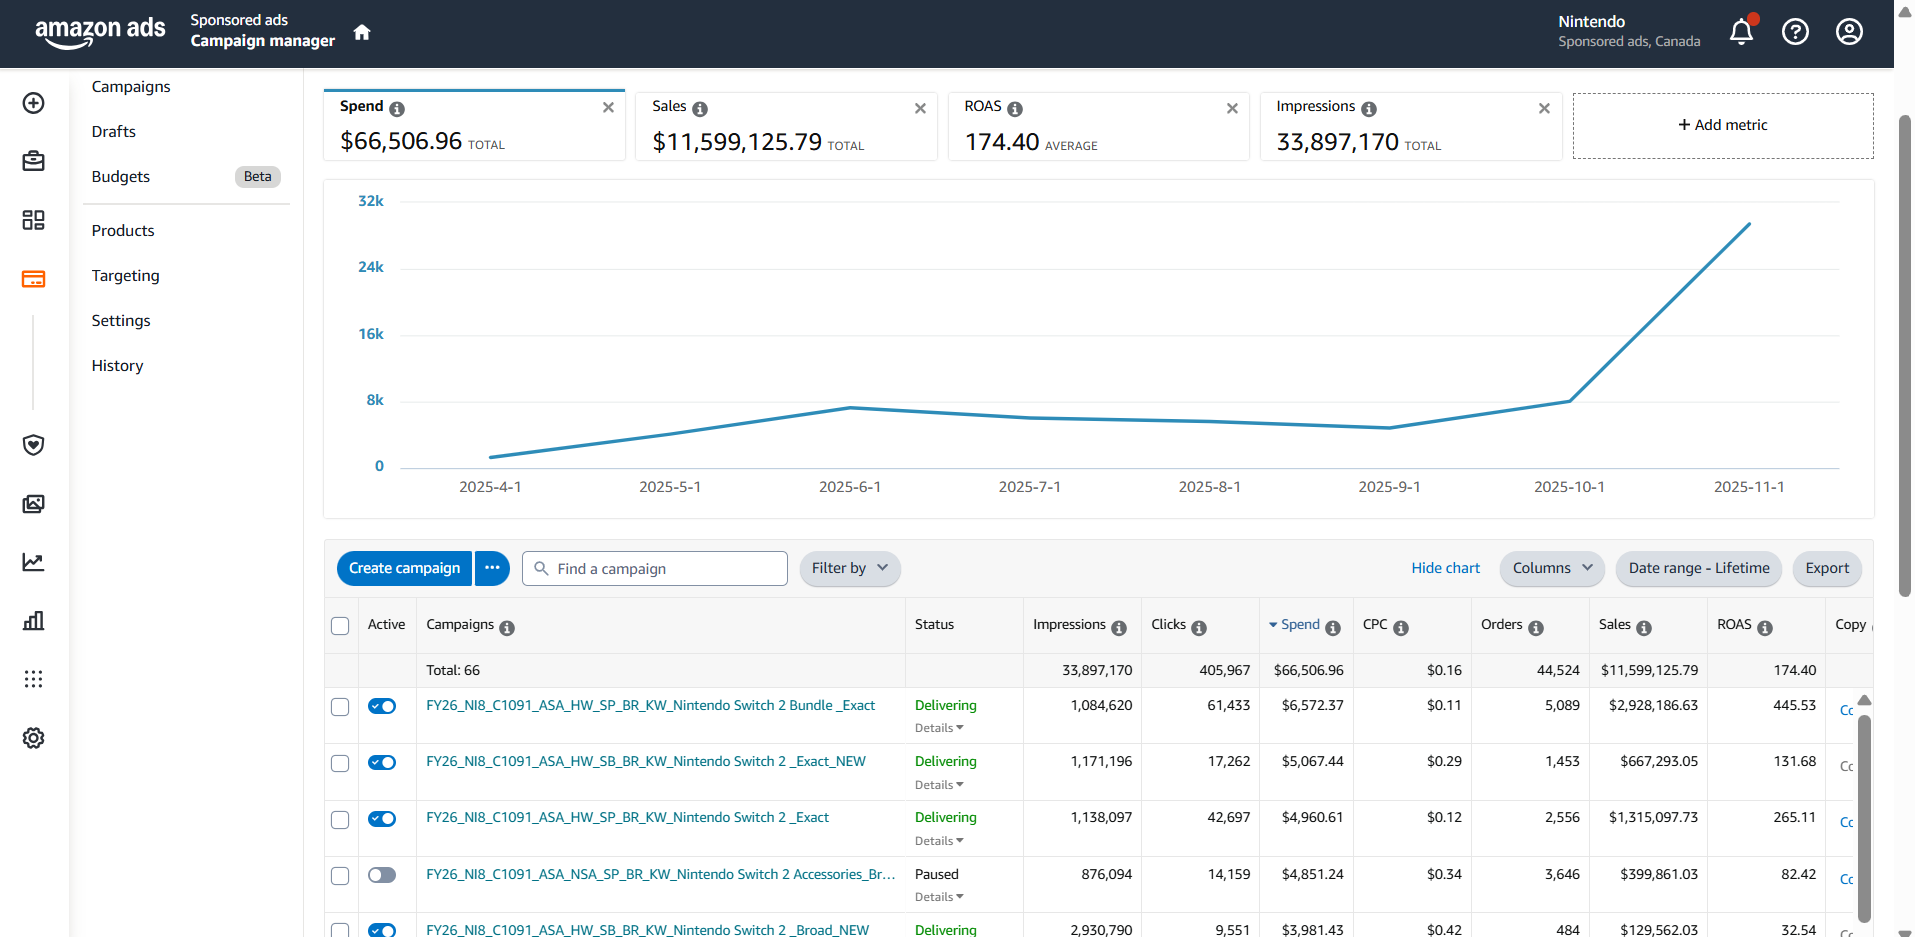Screen dimensions: 1915x937
Task: Click the home icon in header
Action: (362, 32)
